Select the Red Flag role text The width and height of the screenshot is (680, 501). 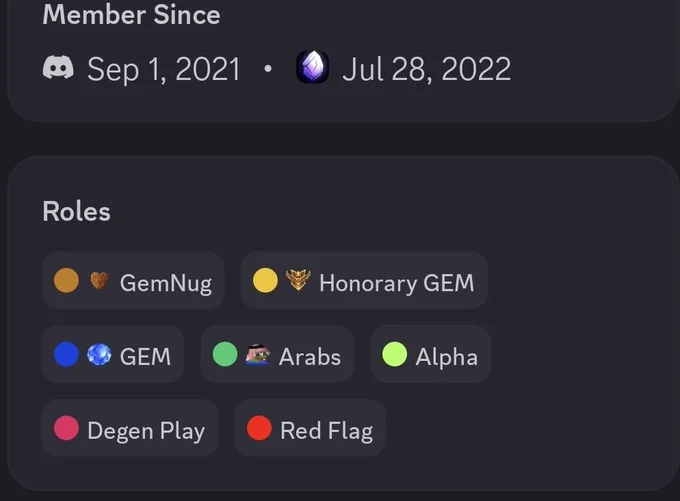(x=327, y=431)
